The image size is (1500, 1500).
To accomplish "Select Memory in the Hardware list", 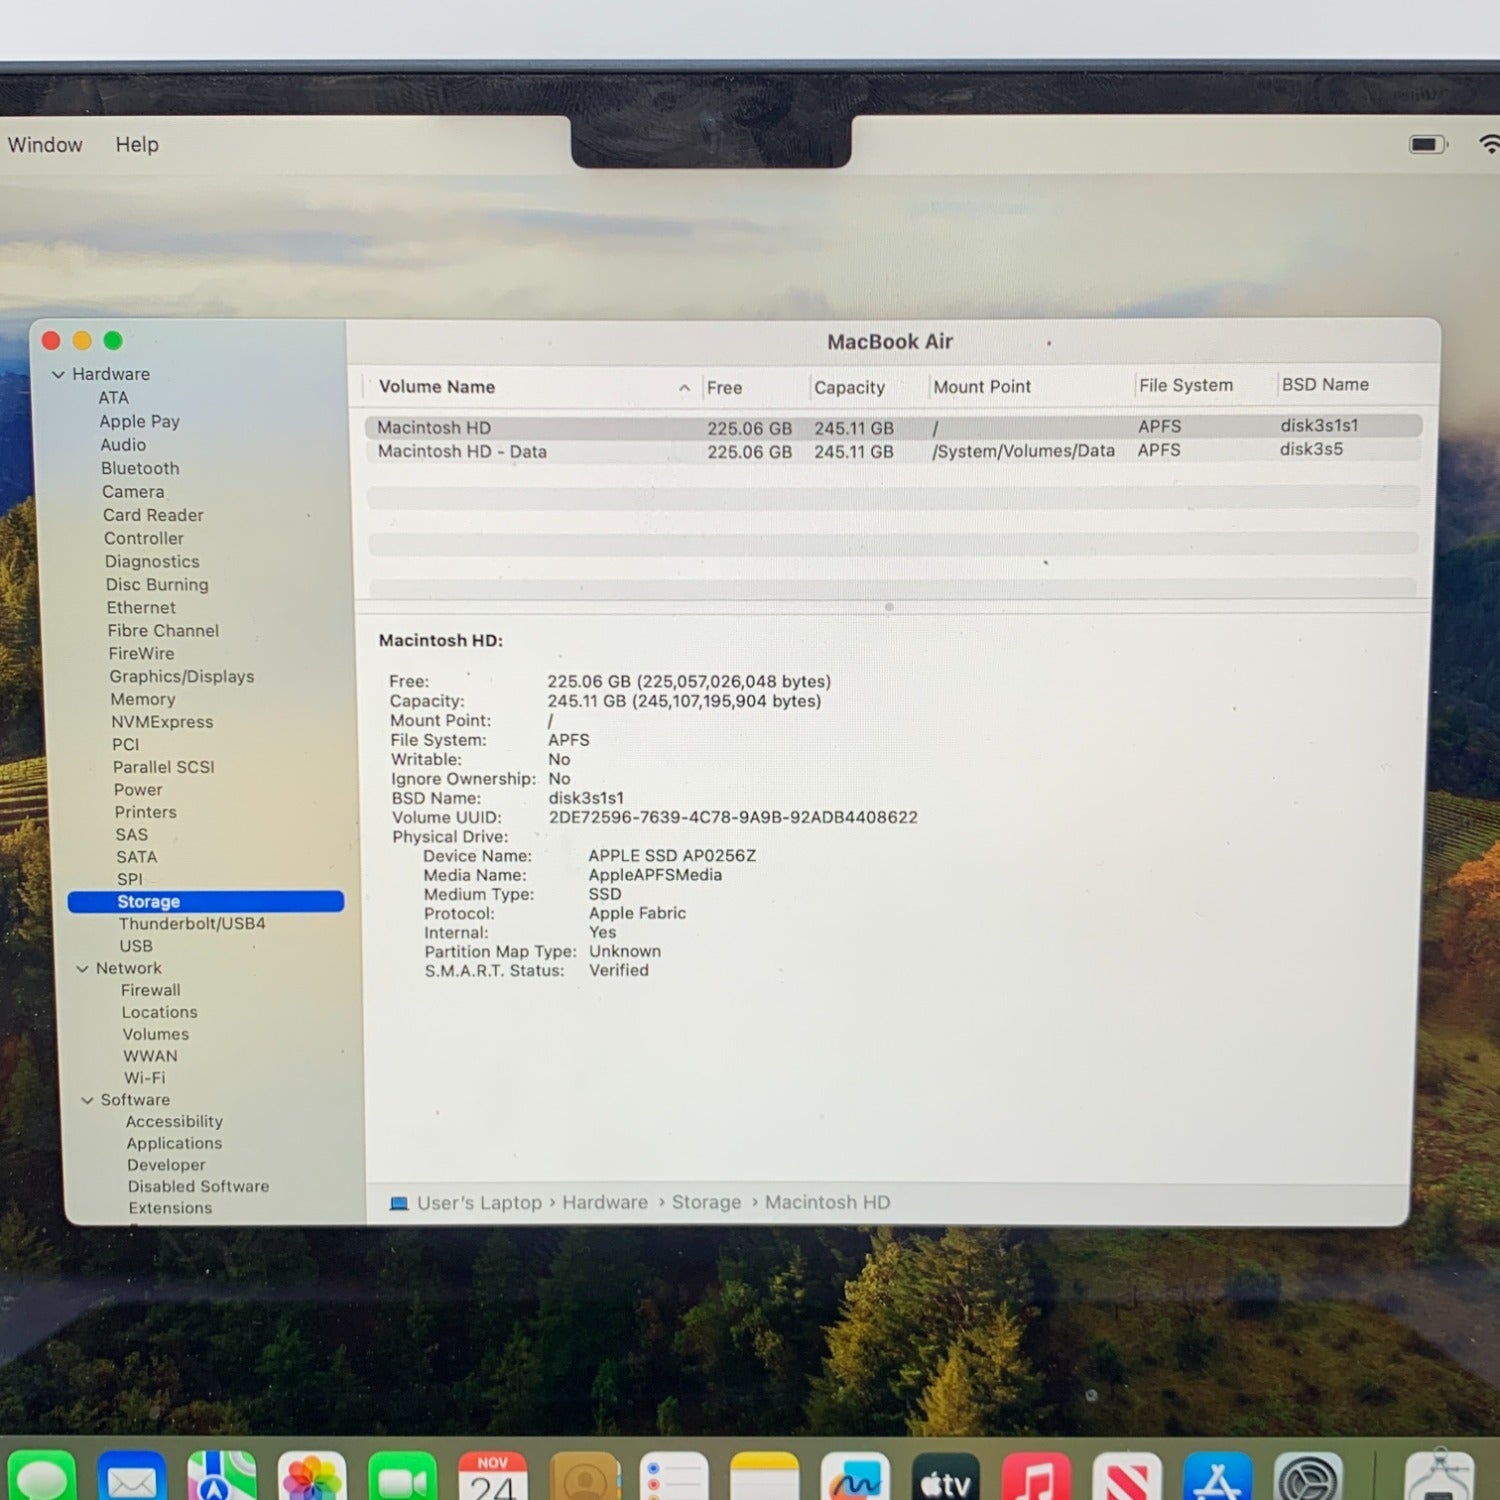I will pos(143,699).
